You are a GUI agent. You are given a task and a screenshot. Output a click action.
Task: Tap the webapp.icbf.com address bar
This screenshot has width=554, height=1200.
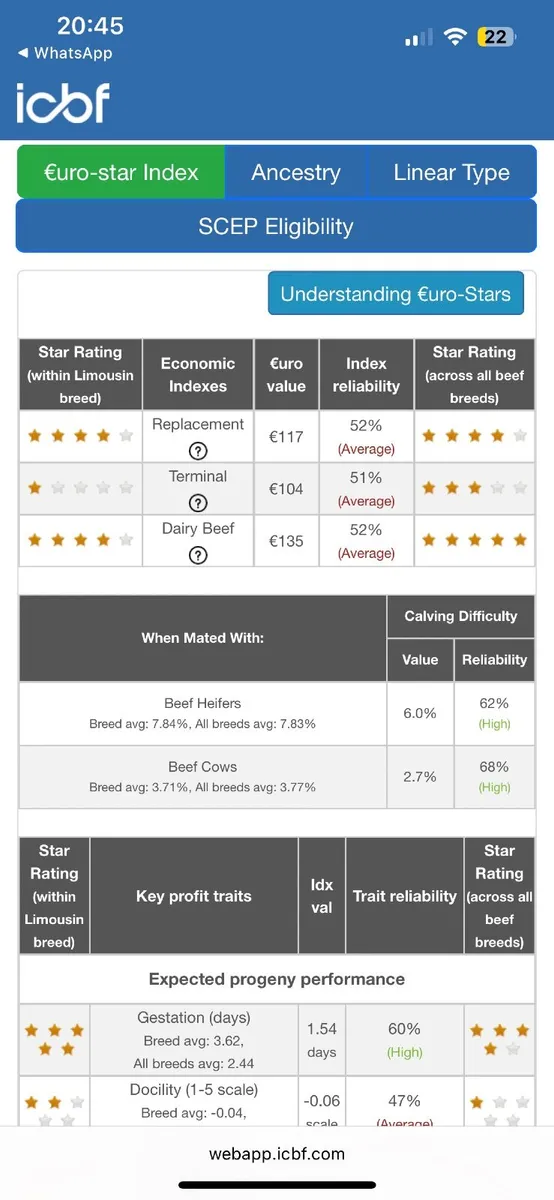(277, 1153)
